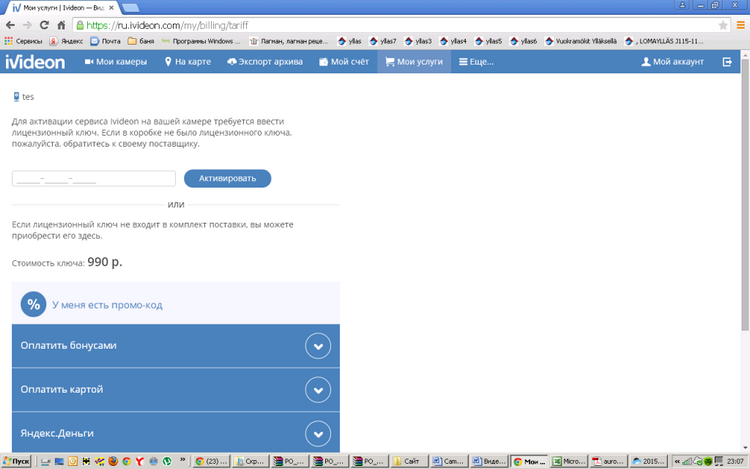Click the browser home icon
Viewport: 750px width, 469px height.
pyautogui.click(x=61, y=25)
